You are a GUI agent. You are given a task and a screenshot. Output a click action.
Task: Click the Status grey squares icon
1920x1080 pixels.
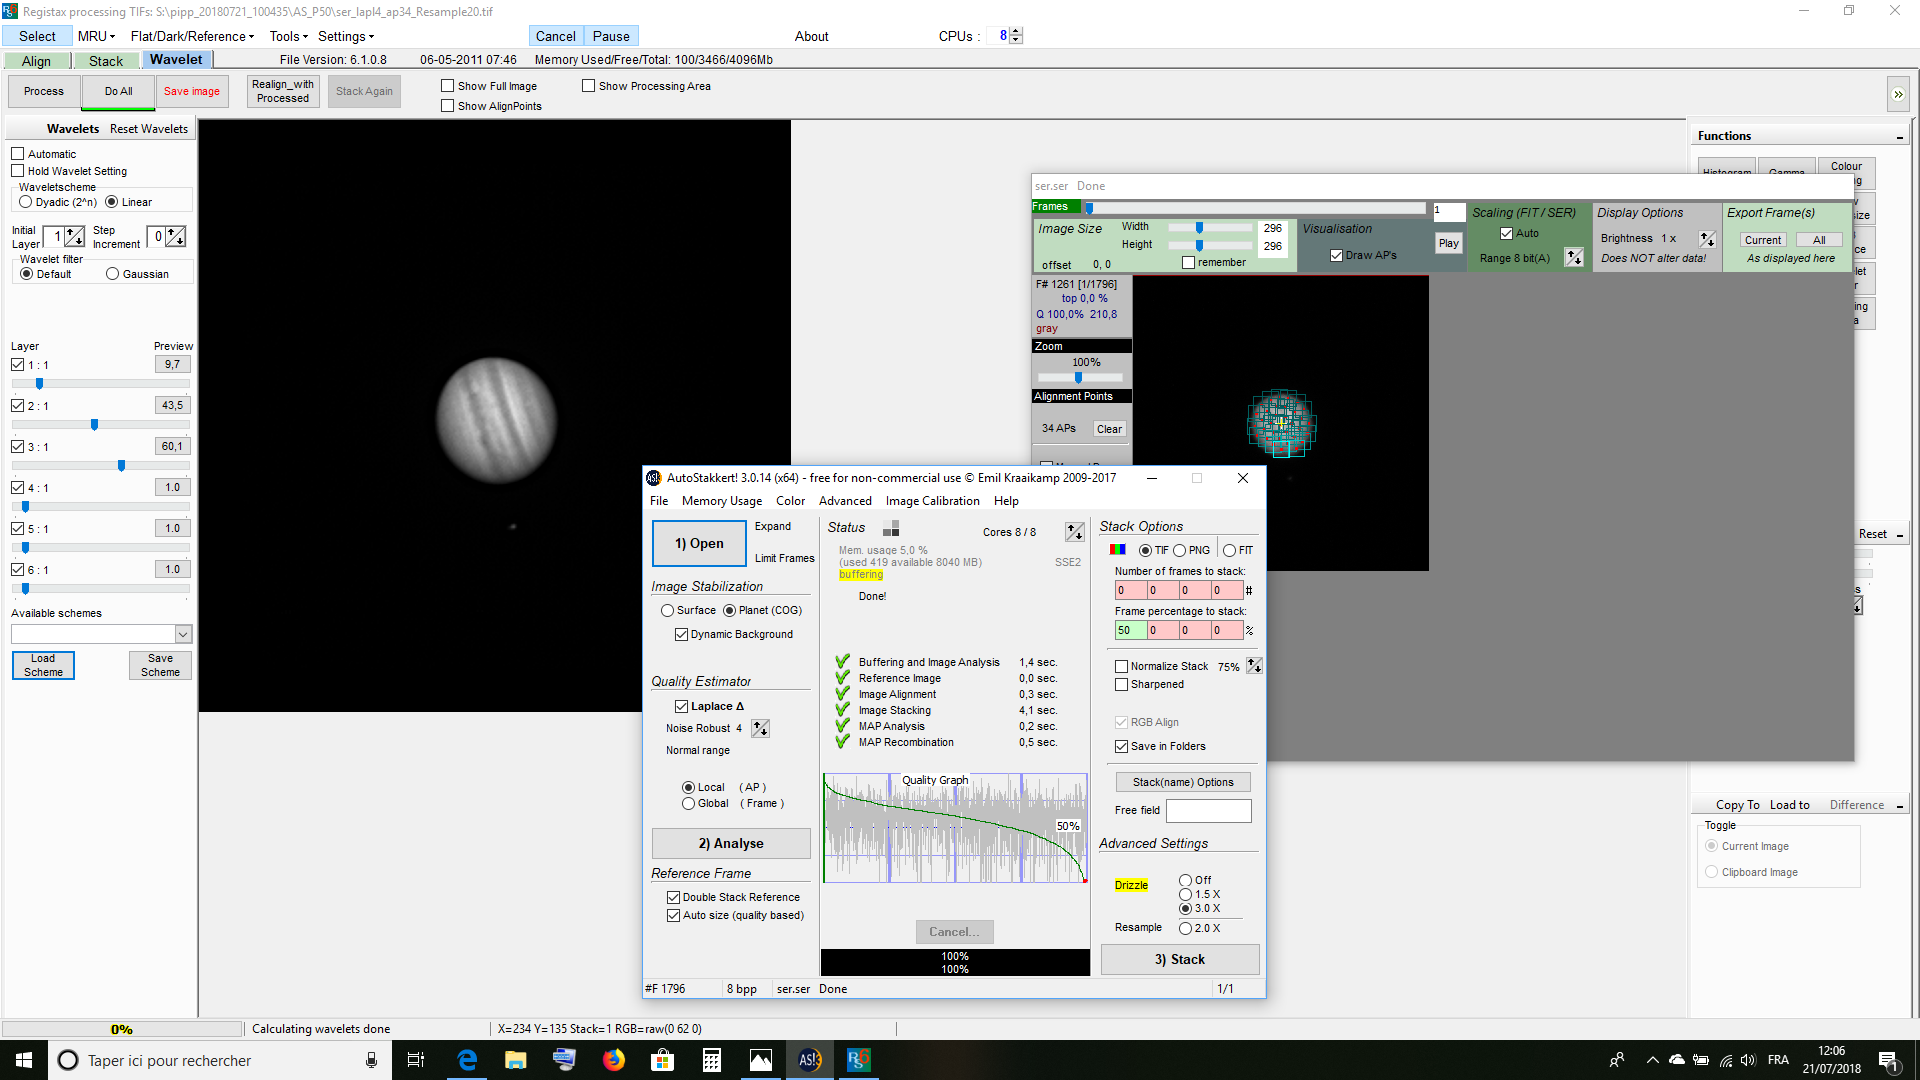click(x=891, y=528)
